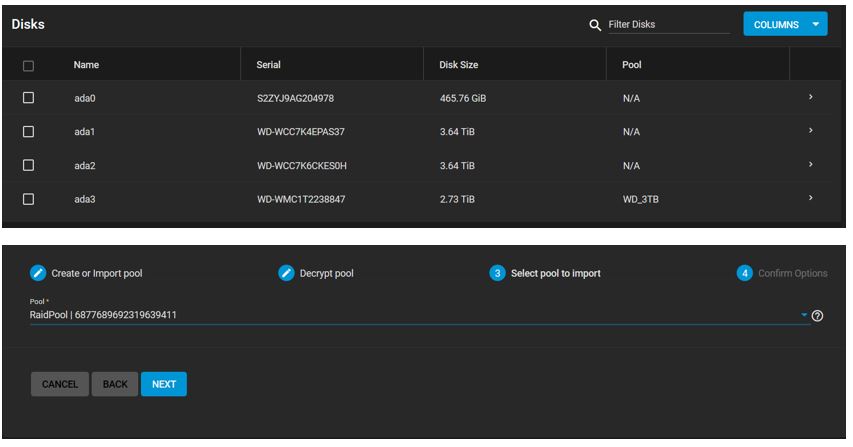Viewport: 853px width, 447px height.
Task: Click the Create or Import pool pencil icon
Action: 38,273
